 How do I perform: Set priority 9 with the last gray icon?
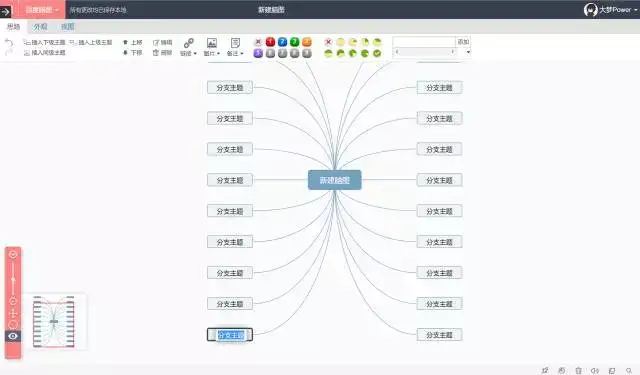(x=307, y=53)
